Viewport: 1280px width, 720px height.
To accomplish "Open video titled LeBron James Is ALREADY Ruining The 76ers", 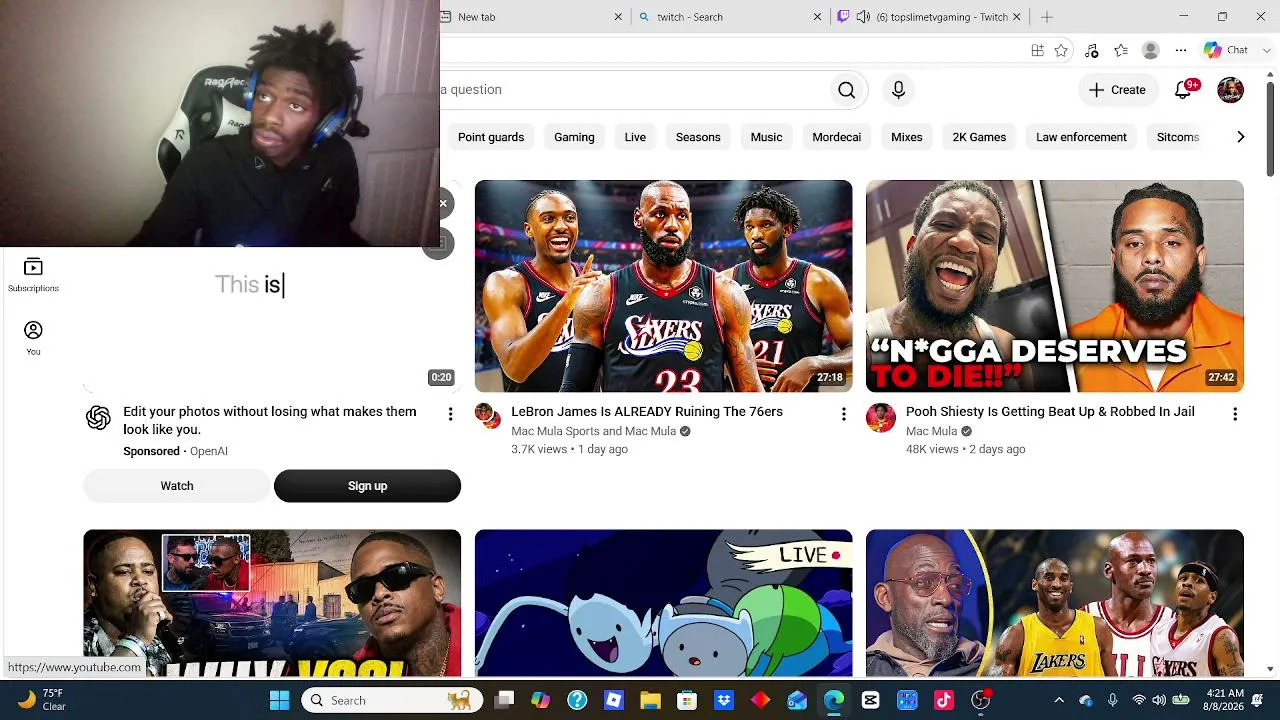I will click(x=647, y=412).
